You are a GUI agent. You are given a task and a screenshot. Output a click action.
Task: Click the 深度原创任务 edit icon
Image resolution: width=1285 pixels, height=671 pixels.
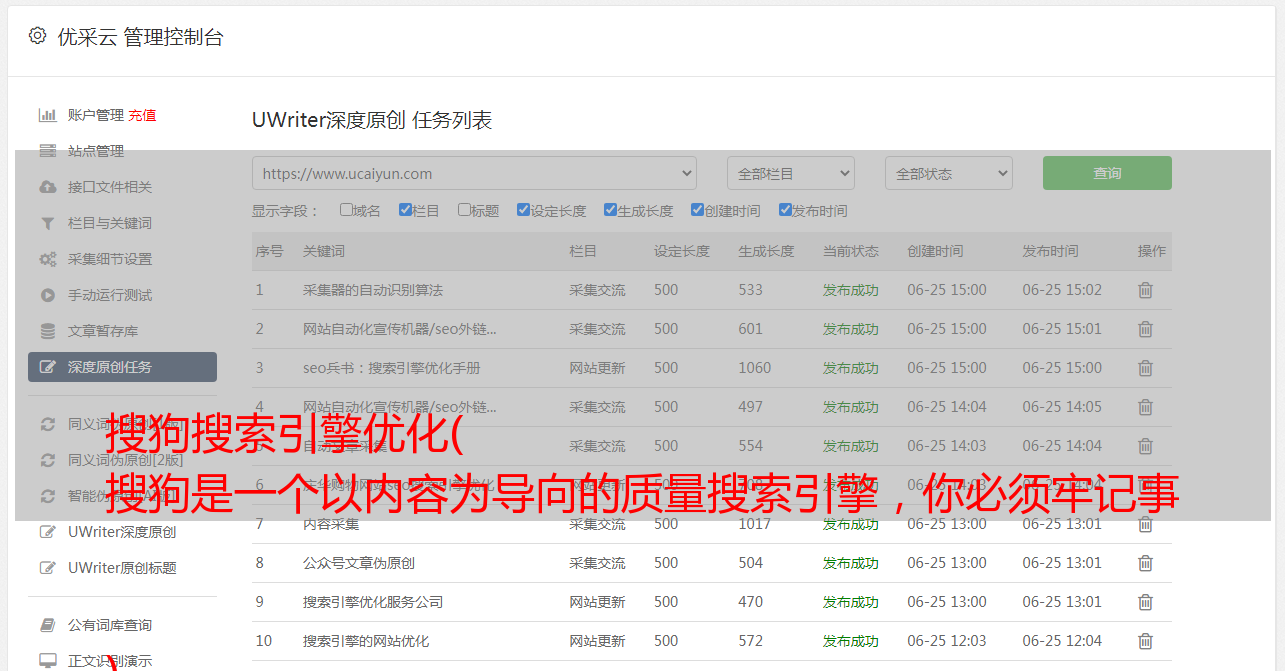(x=47, y=367)
